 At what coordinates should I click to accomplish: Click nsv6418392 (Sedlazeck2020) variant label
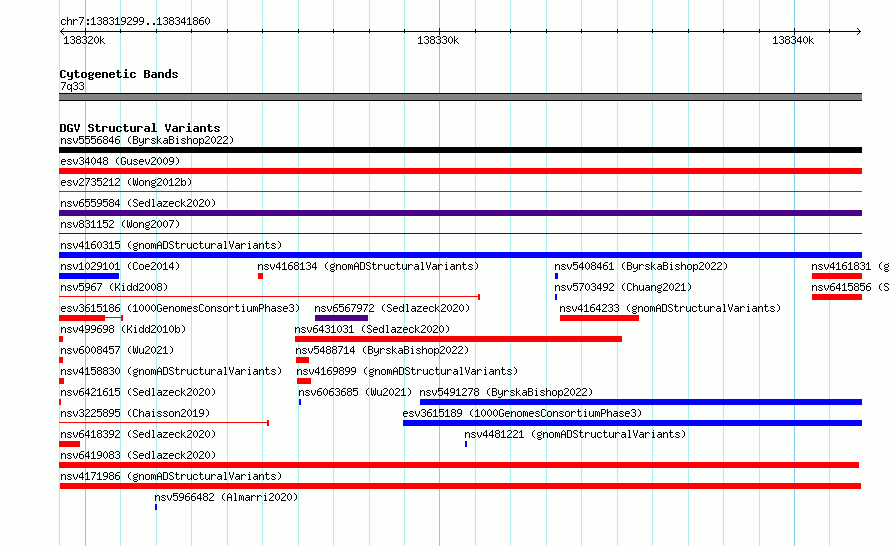point(138,434)
